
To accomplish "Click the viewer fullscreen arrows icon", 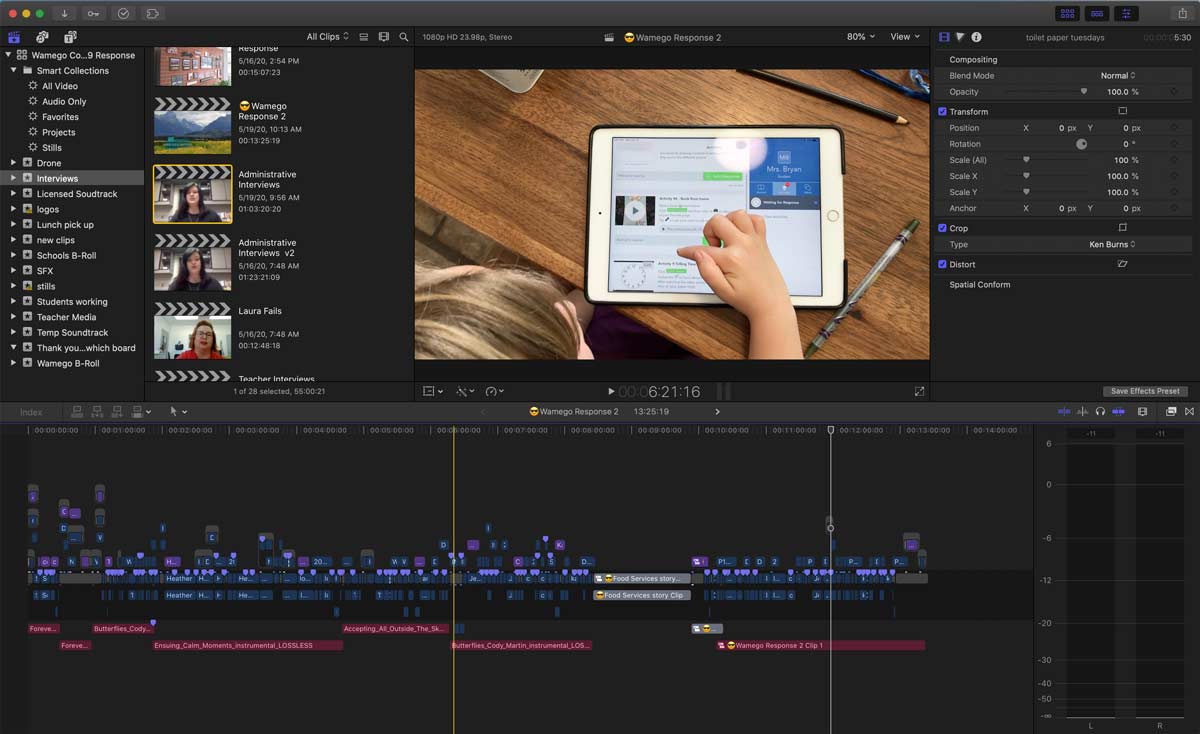I will [x=919, y=391].
